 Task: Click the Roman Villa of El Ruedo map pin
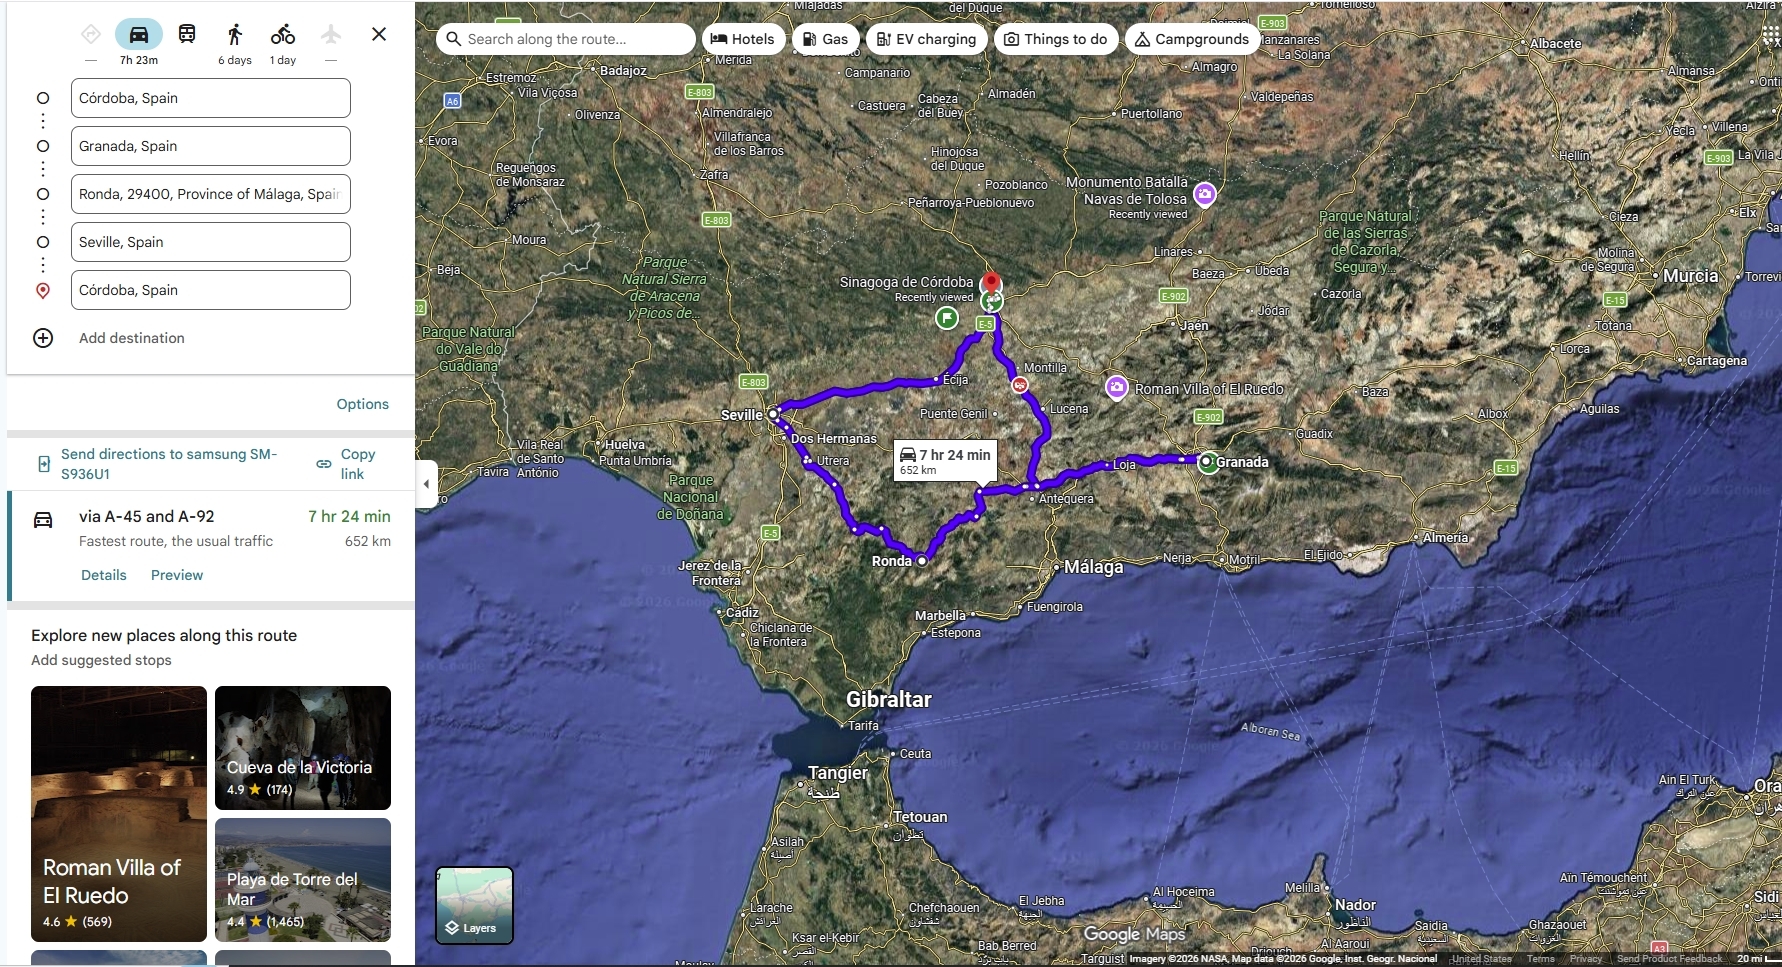click(x=1117, y=387)
